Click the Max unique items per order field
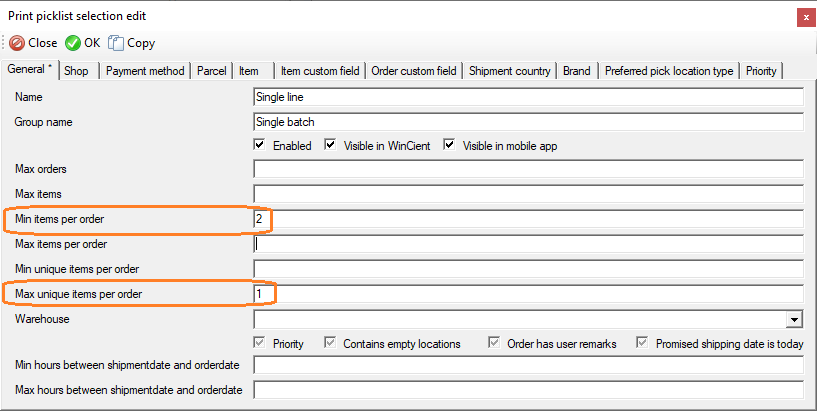 [x=528, y=294]
